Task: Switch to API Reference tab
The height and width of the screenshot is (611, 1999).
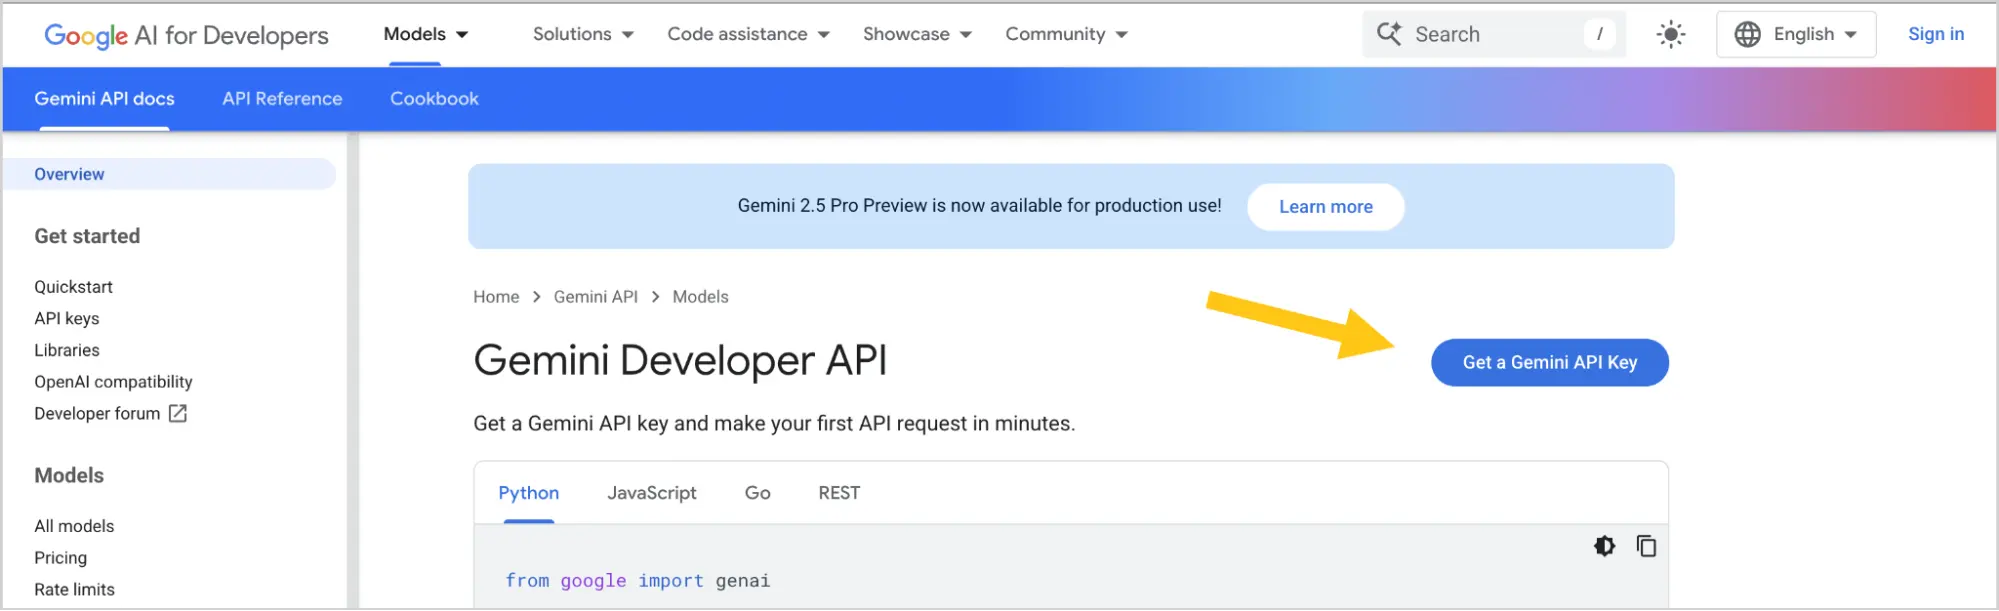Action: pyautogui.click(x=282, y=99)
